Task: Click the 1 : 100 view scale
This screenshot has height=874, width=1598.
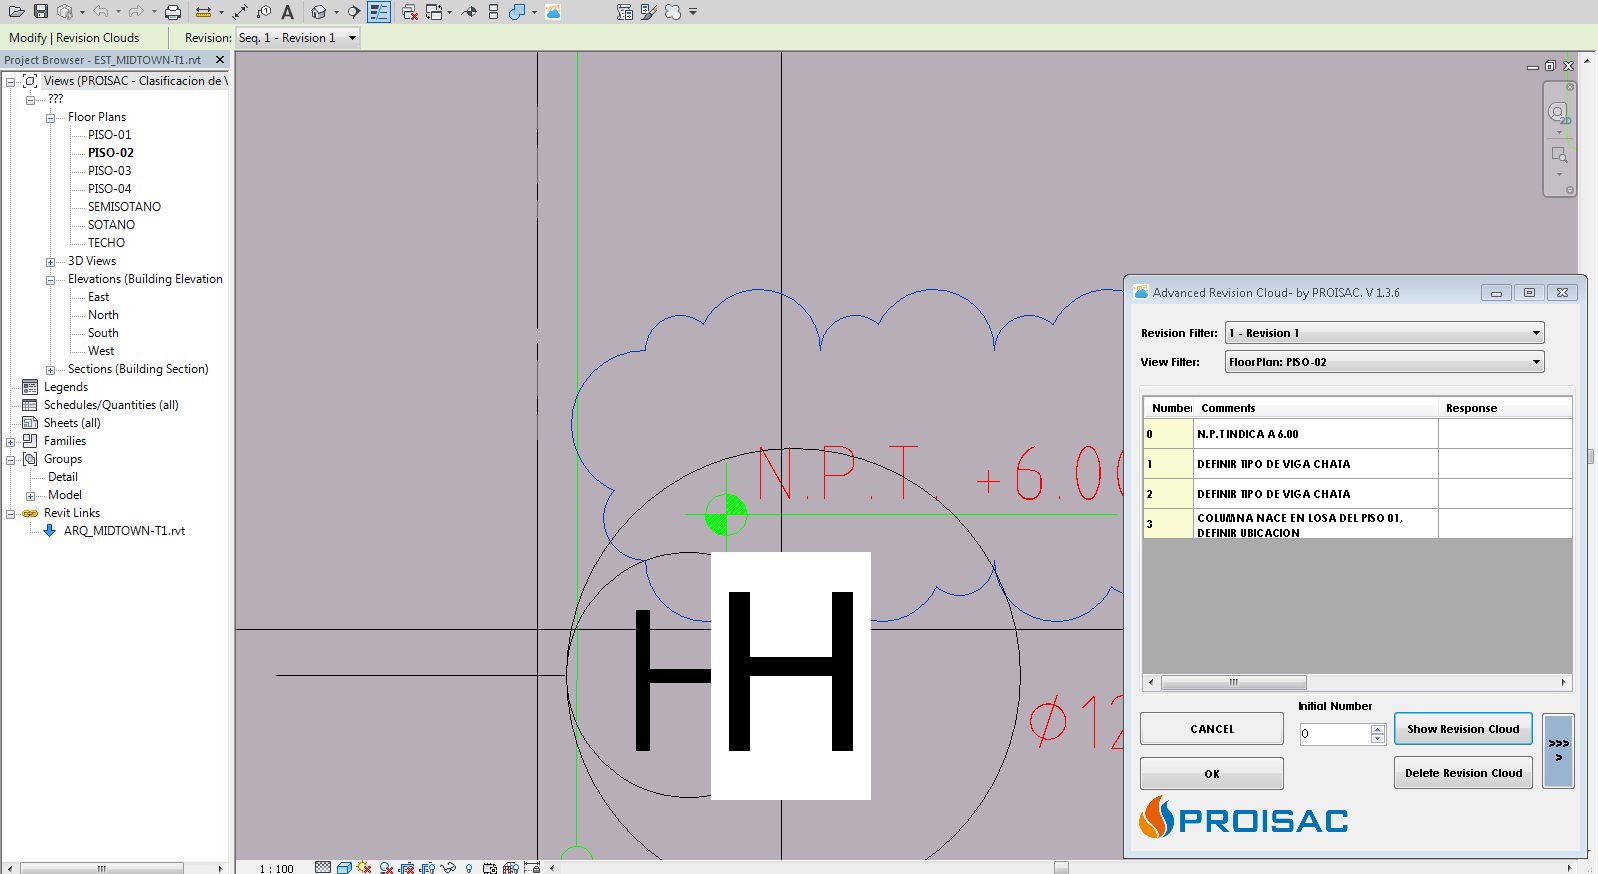Action: pos(277,869)
